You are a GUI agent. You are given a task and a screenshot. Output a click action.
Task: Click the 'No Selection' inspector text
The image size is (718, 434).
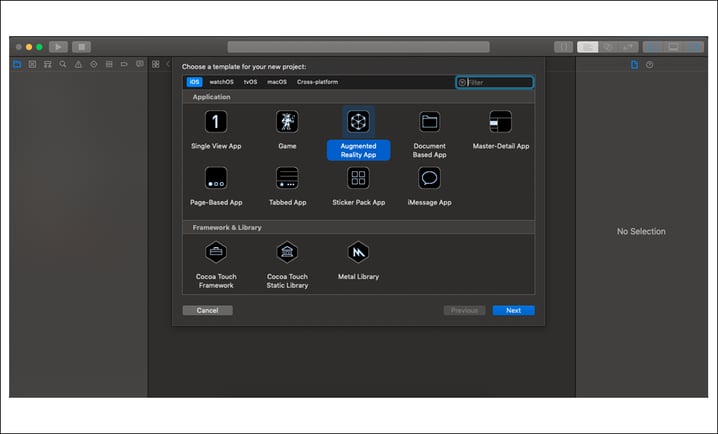click(641, 232)
